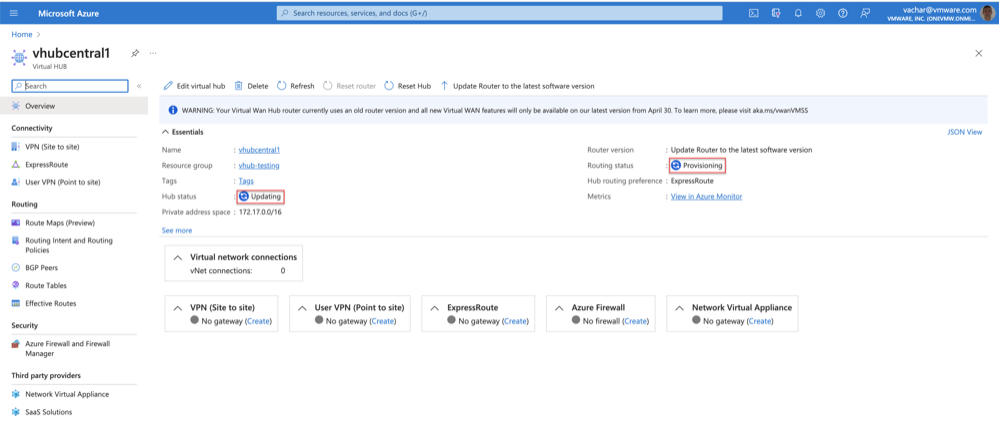Collapse the Virtual network connections card
Viewport: 999px width, 424px height.
178,257
